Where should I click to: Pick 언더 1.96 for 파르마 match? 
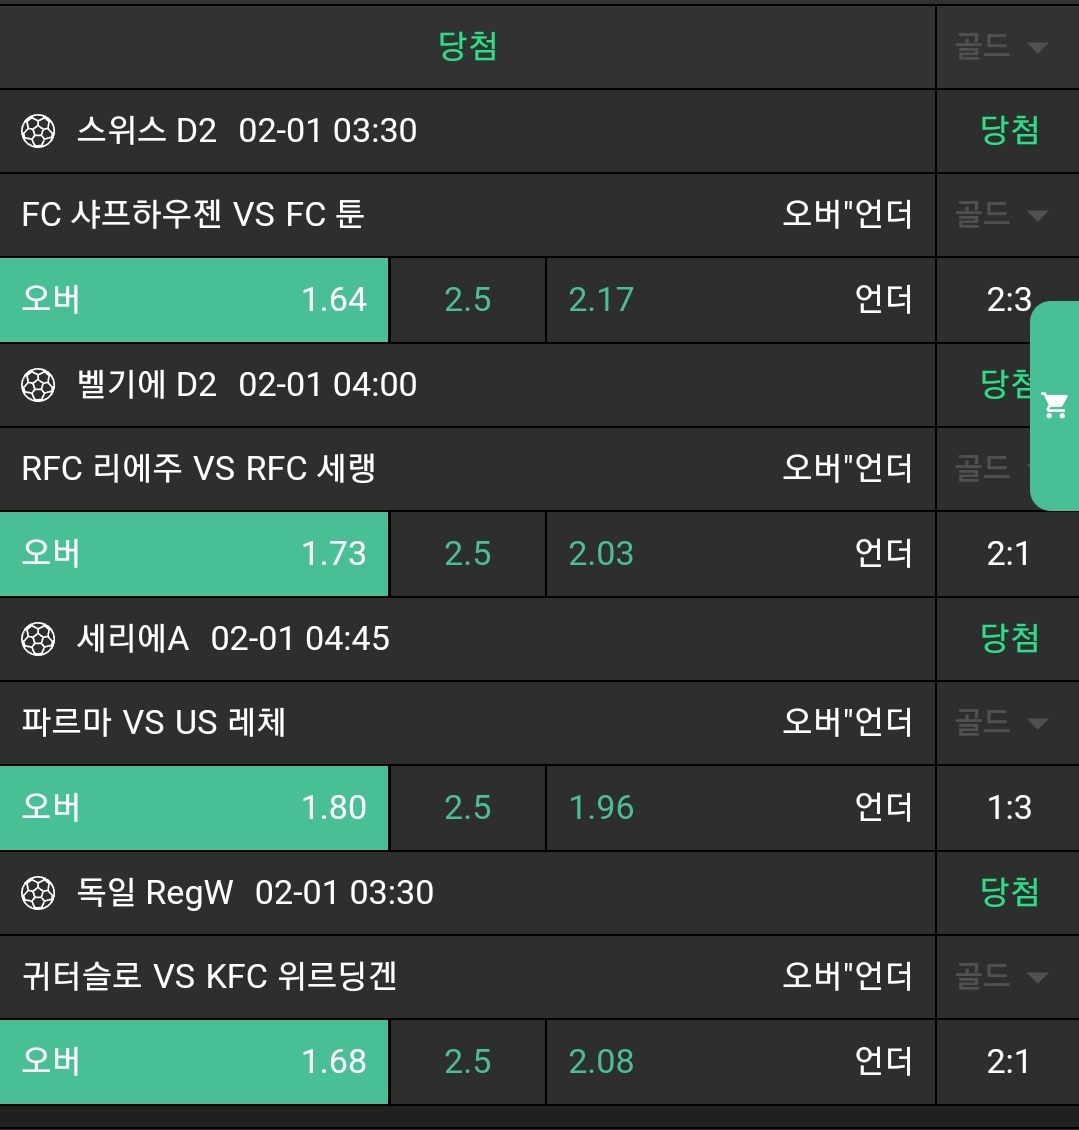[x=740, y=808]
